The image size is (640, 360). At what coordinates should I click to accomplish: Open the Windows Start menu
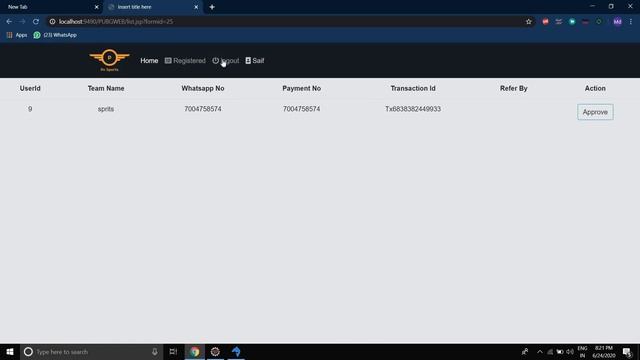pos(10,351)
